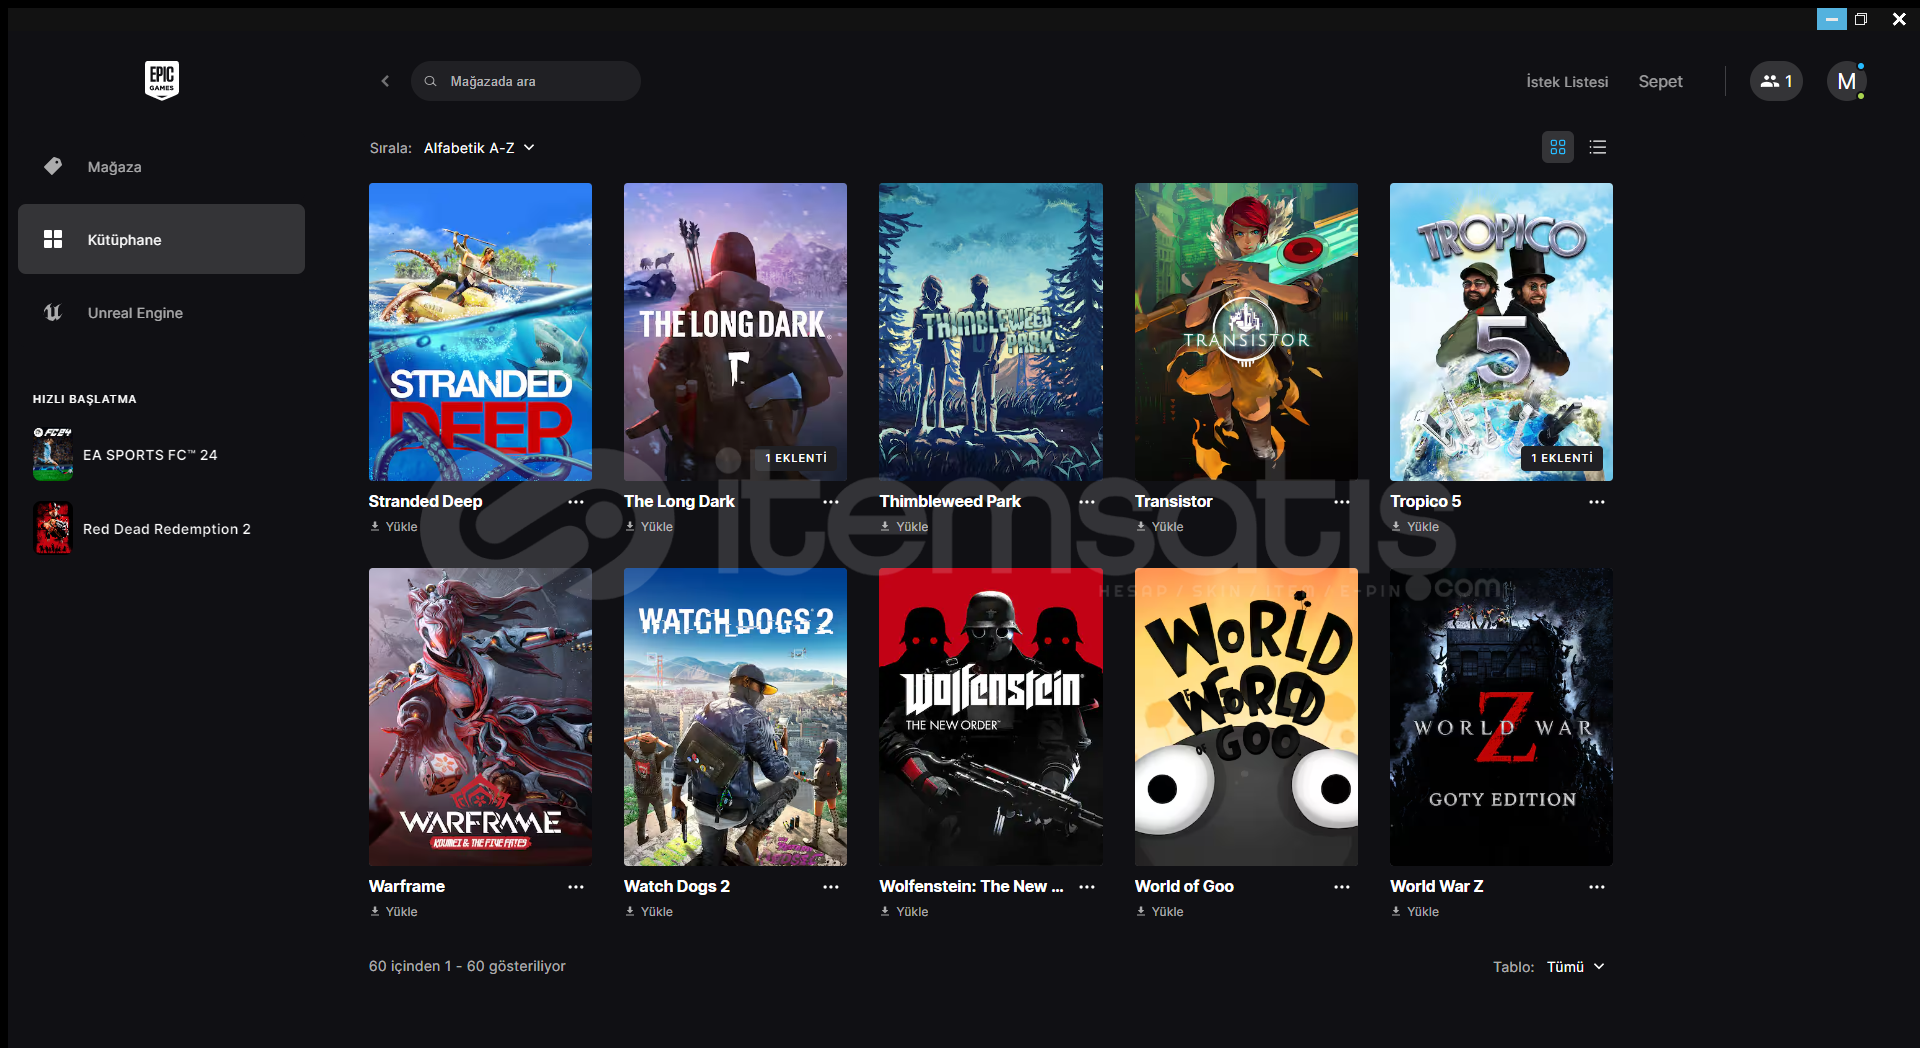The image size is (1920, 1048).
Task: Open Sepet cart link
Action: point(1660,82)
